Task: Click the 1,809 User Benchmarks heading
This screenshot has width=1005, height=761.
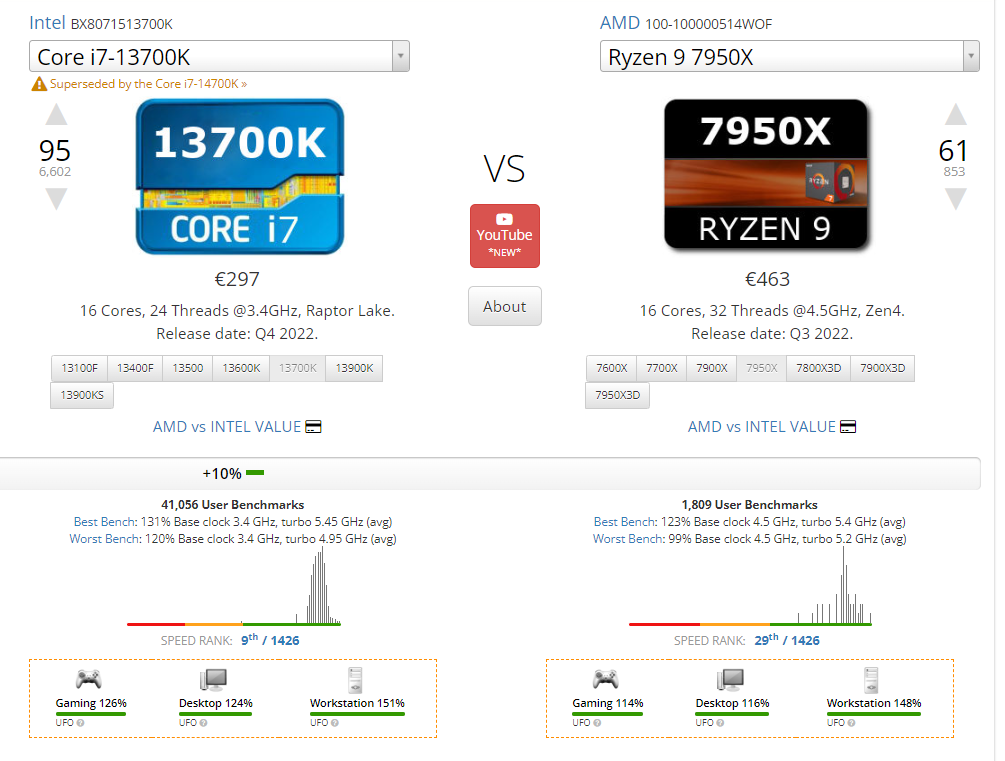Action: tap(750, 505)
